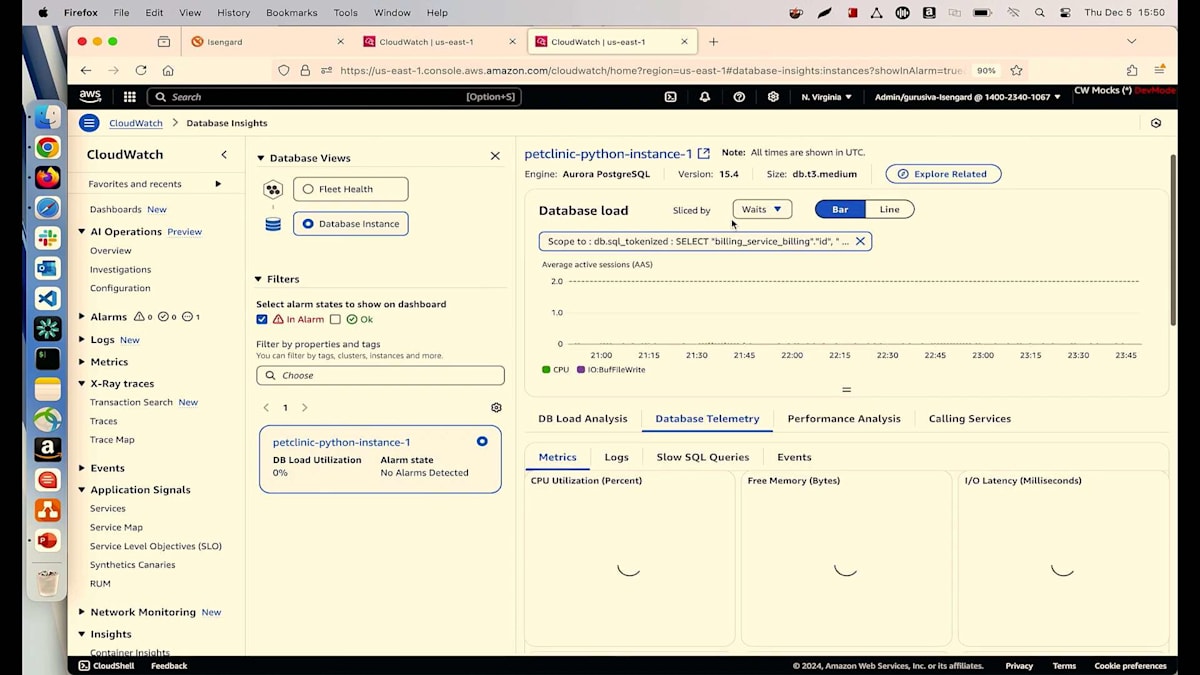1200x675 pixels.
Task: Select the Database Instance view
Action: (x=350, y=224)
